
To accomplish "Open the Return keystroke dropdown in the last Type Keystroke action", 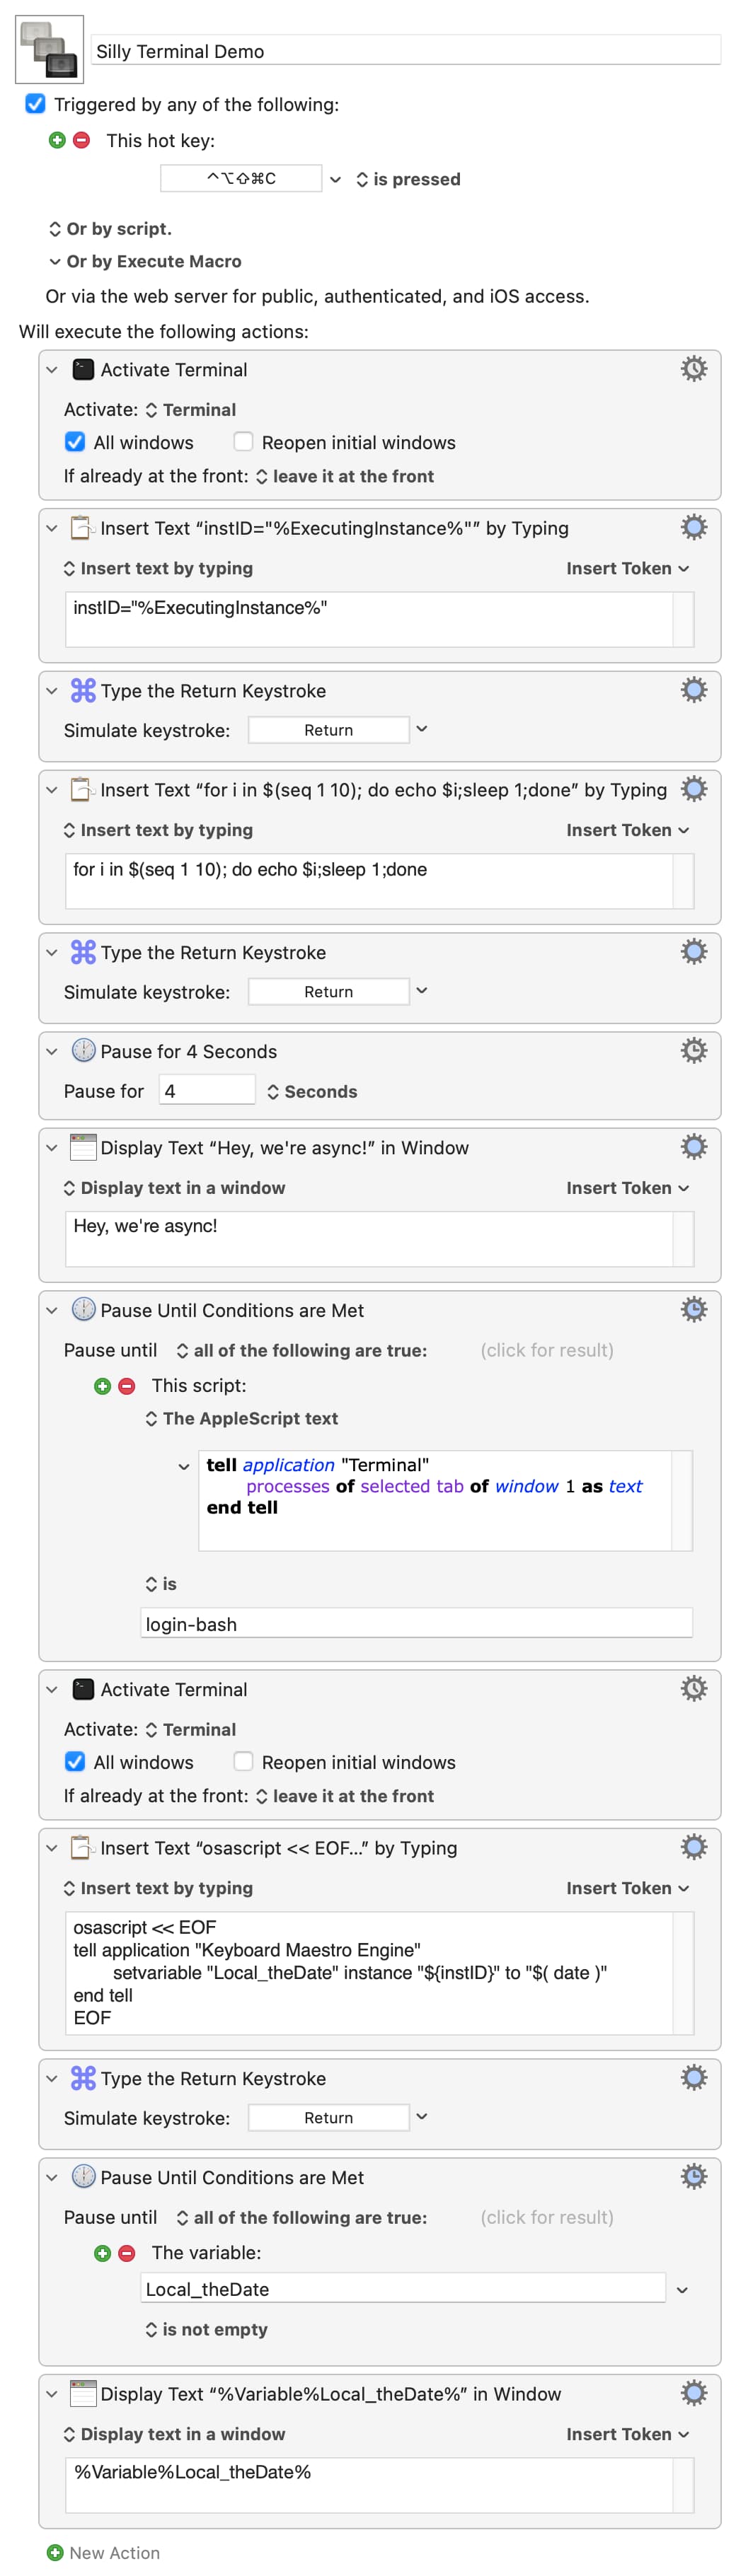I will pyautogui.click(x=422, y=2116).
